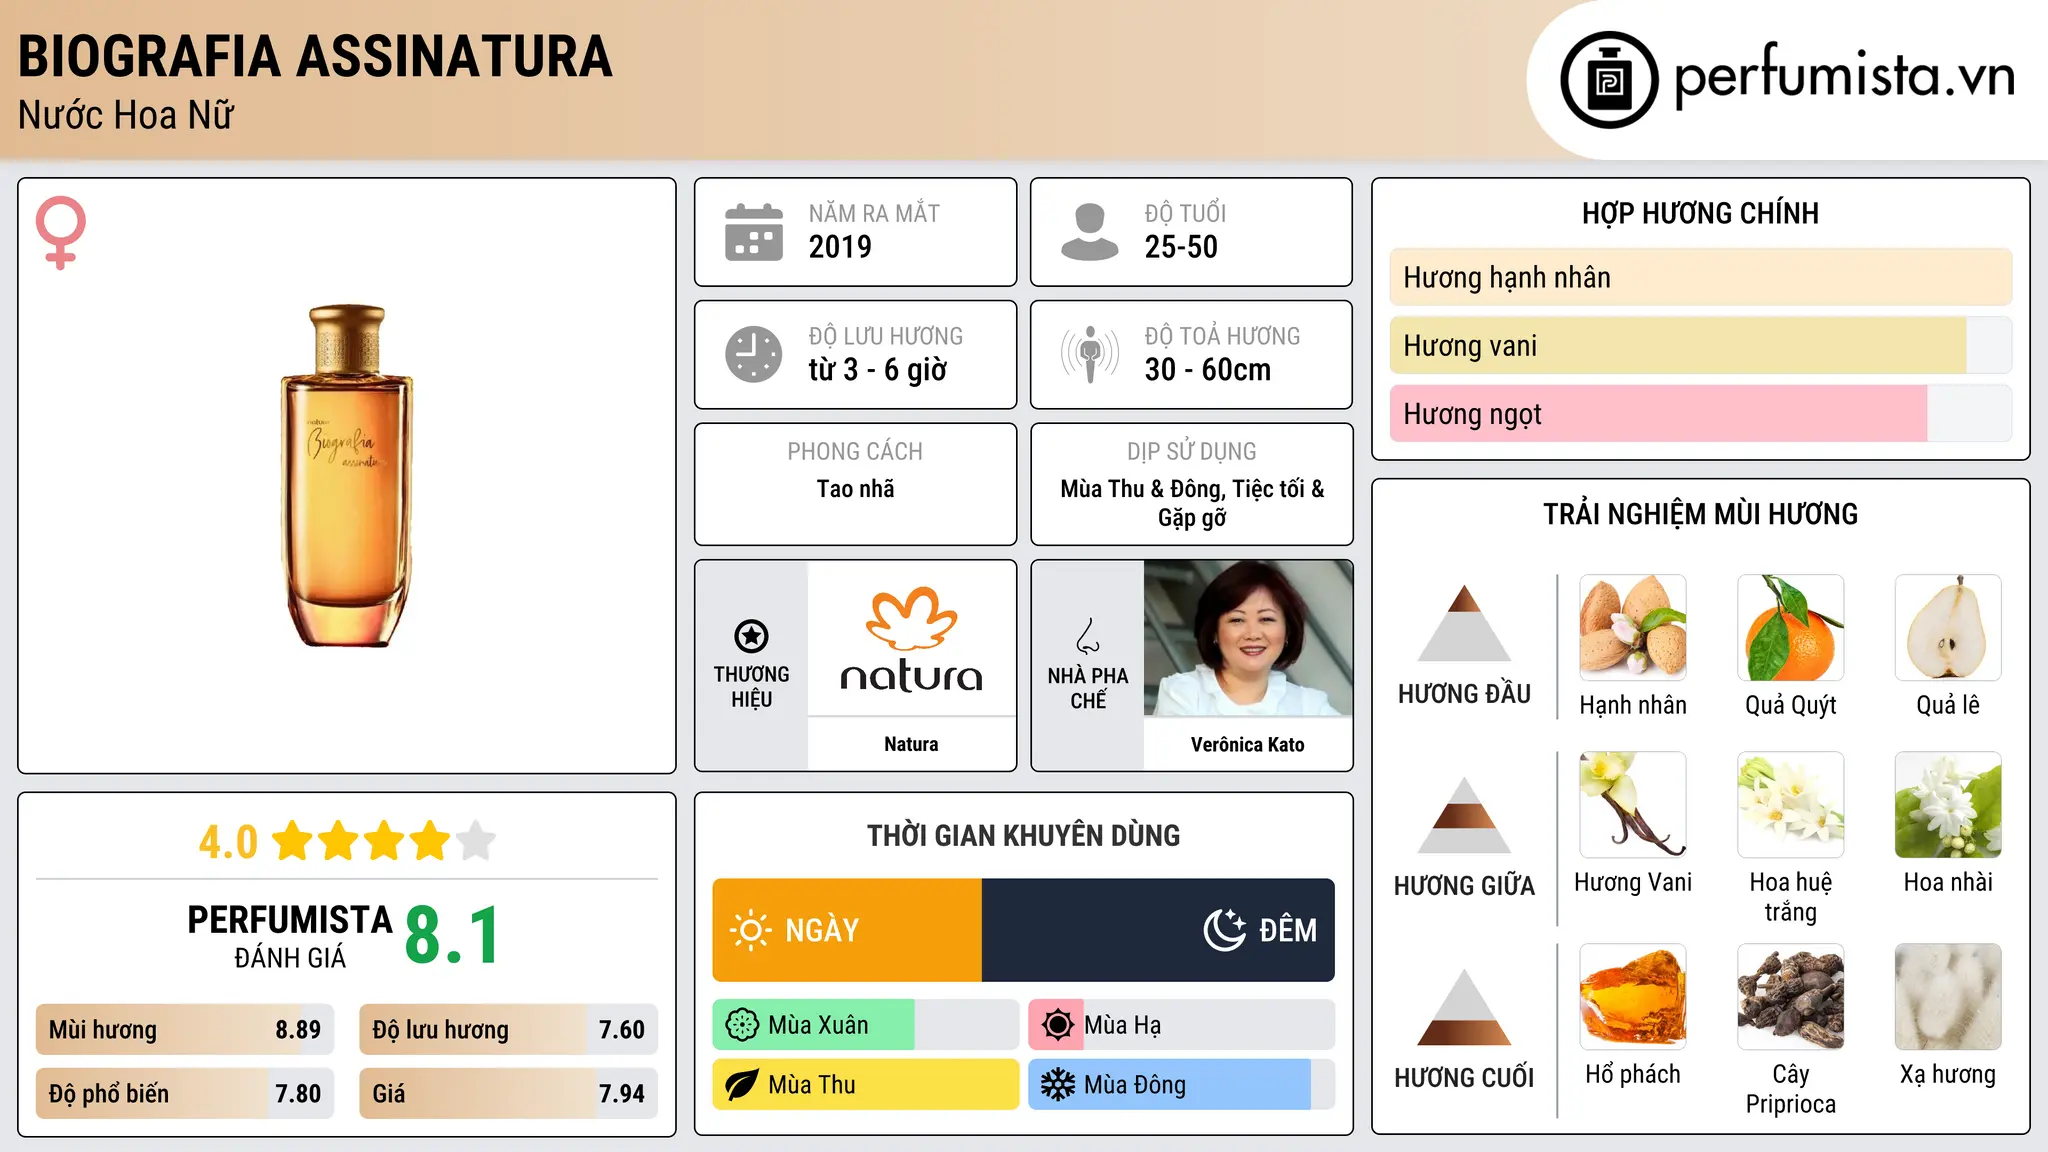This screenshot has width=2048, height=1152.
Task: Click the star badge icon above Thương hiệu
Action: coord(751,636)
